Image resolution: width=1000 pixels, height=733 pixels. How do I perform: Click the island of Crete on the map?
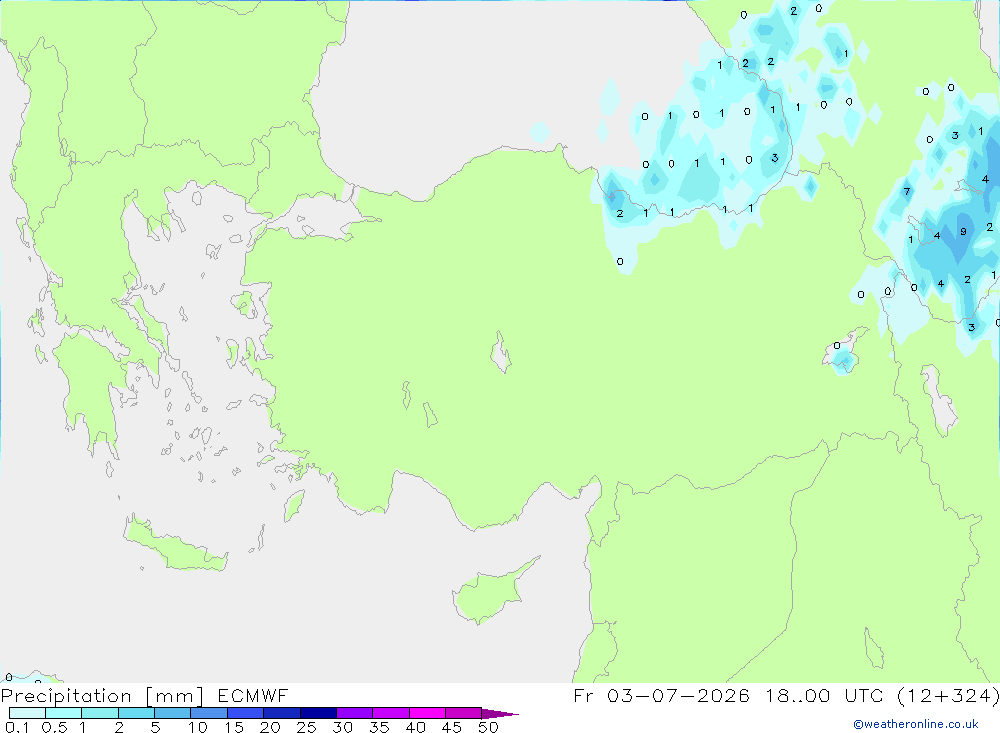point(175,545)
